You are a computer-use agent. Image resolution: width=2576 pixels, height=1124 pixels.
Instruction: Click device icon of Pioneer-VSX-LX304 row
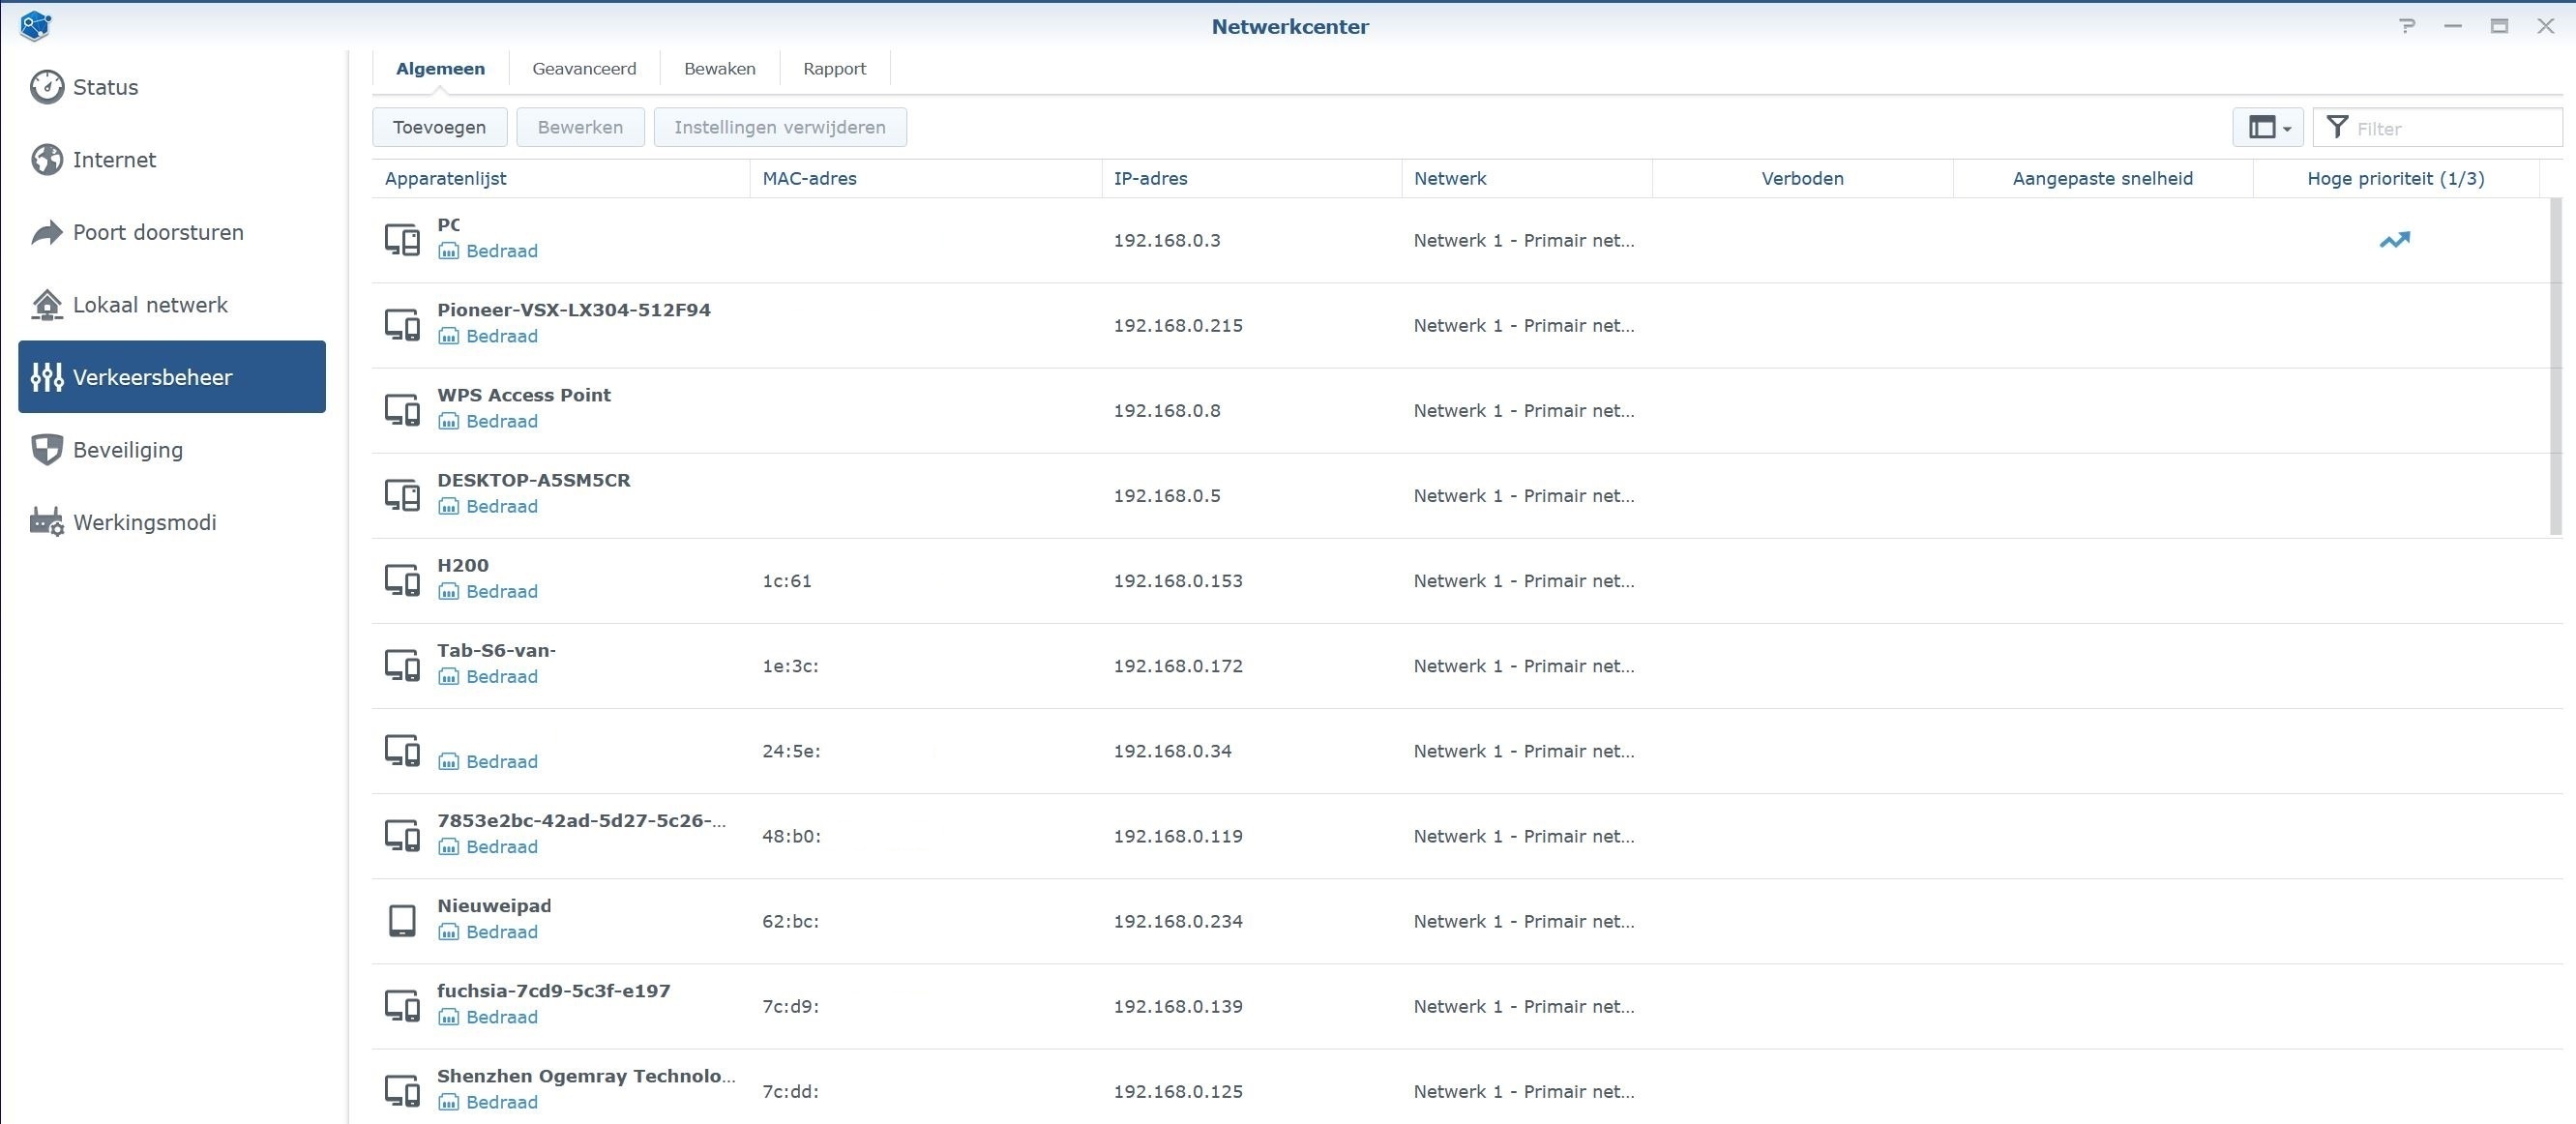tap(402, 325)
